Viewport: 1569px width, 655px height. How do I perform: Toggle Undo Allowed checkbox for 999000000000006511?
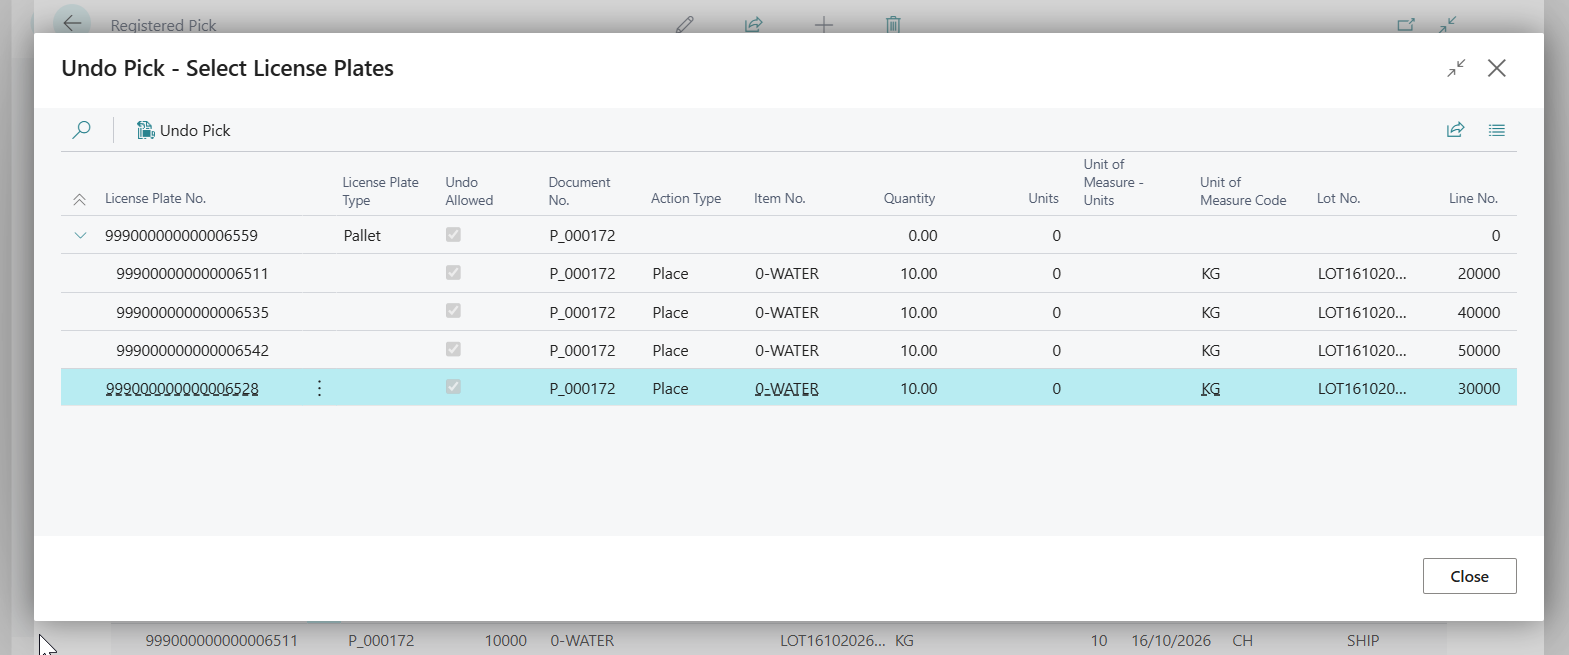pos(453,273)
